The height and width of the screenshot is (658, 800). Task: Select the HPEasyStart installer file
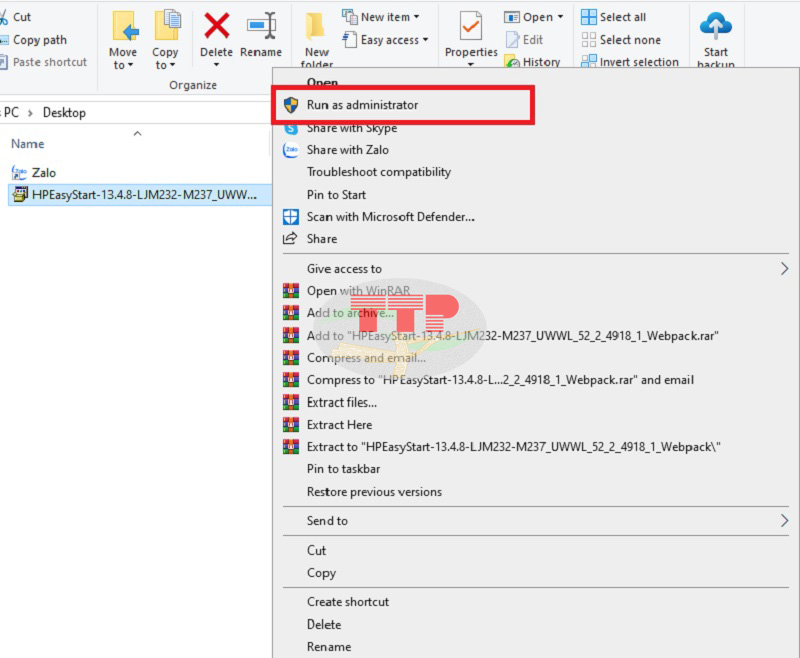(x=140, y=195)
